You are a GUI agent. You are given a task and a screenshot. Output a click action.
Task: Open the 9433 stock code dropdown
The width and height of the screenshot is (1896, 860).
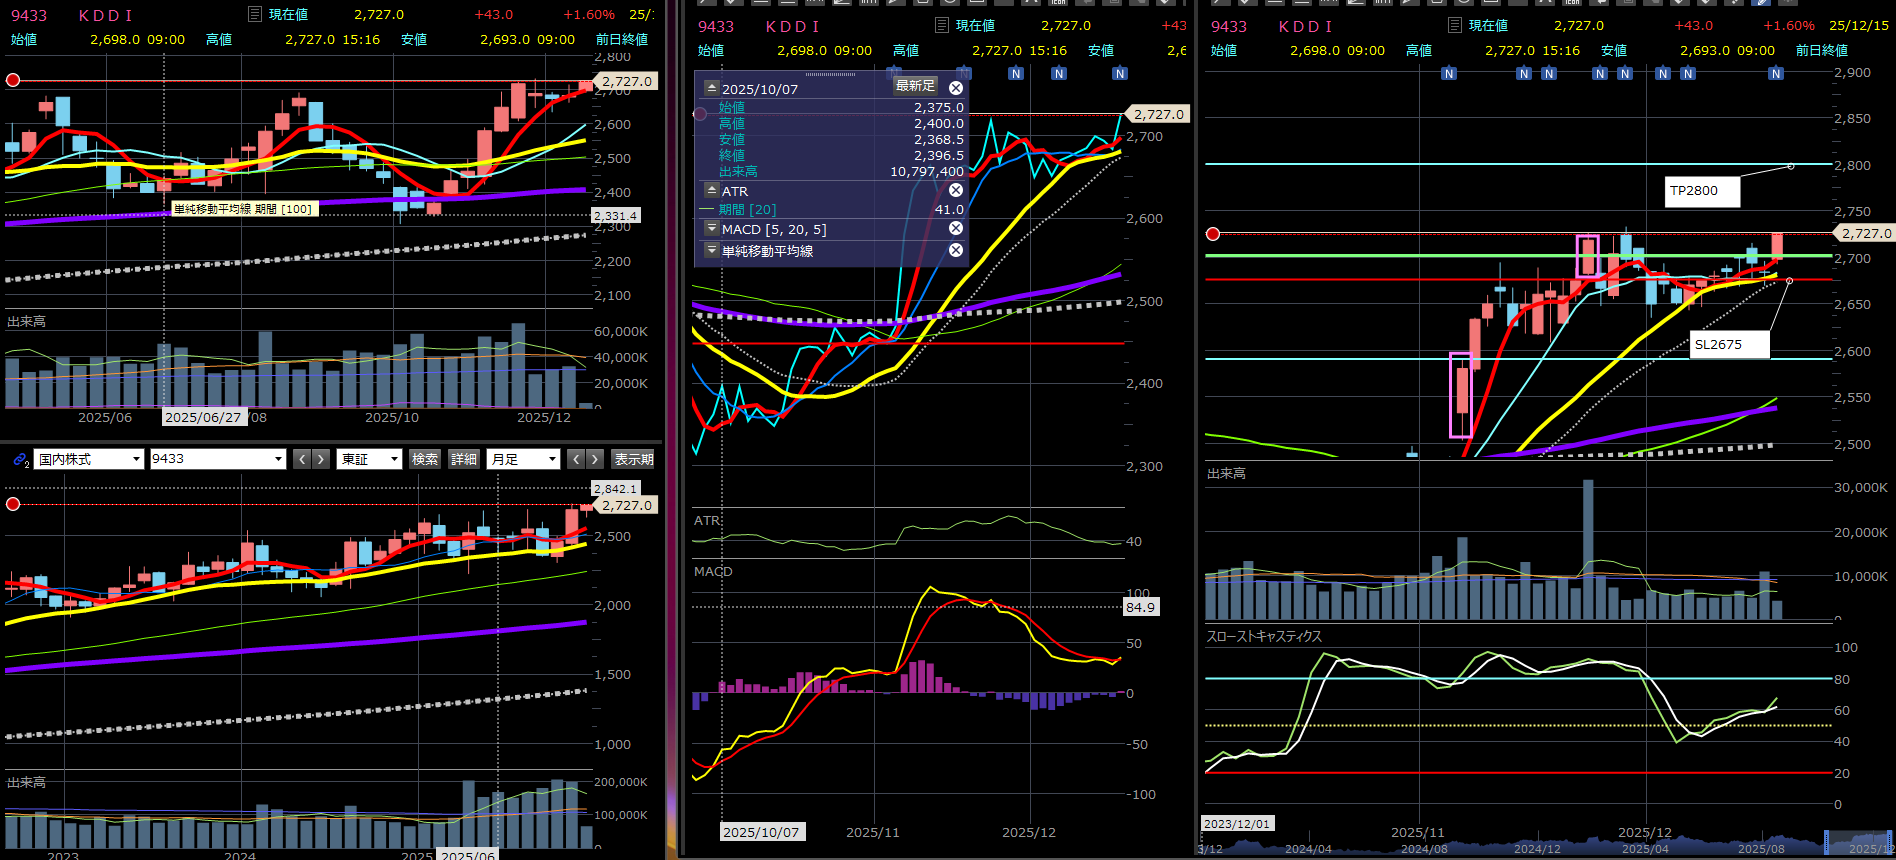tap(218, 459)
